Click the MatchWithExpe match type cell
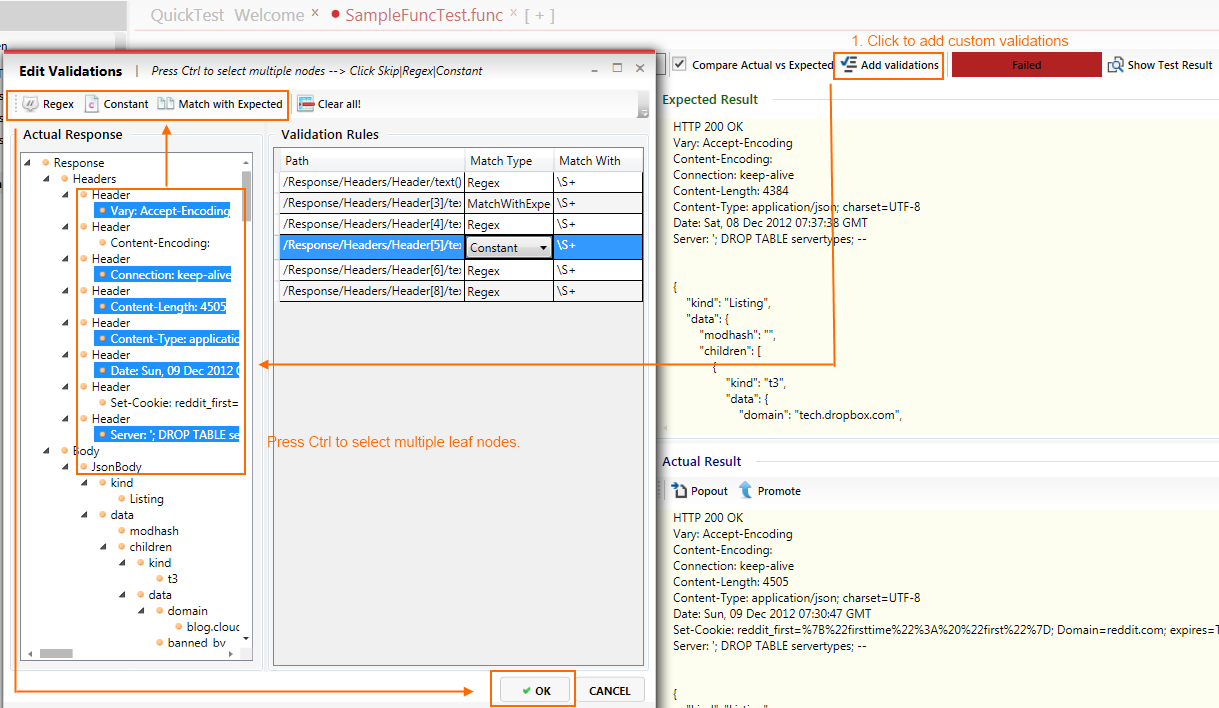 click(x=509, y=204)
